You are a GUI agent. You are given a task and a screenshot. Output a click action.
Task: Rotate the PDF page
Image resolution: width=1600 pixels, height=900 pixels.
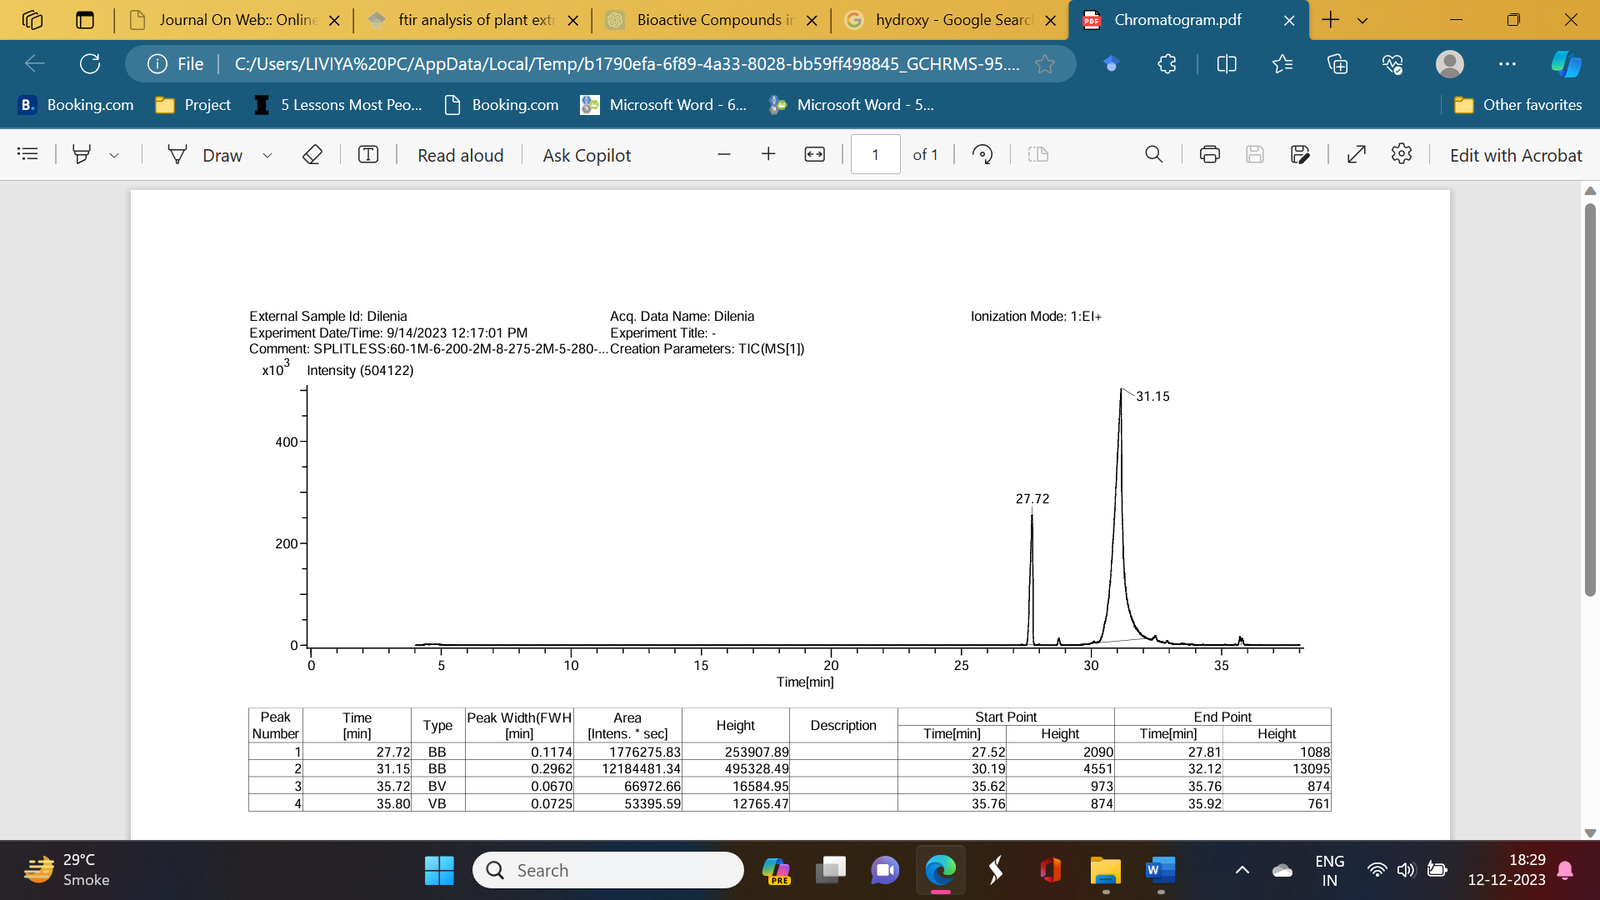pos(983,154)
